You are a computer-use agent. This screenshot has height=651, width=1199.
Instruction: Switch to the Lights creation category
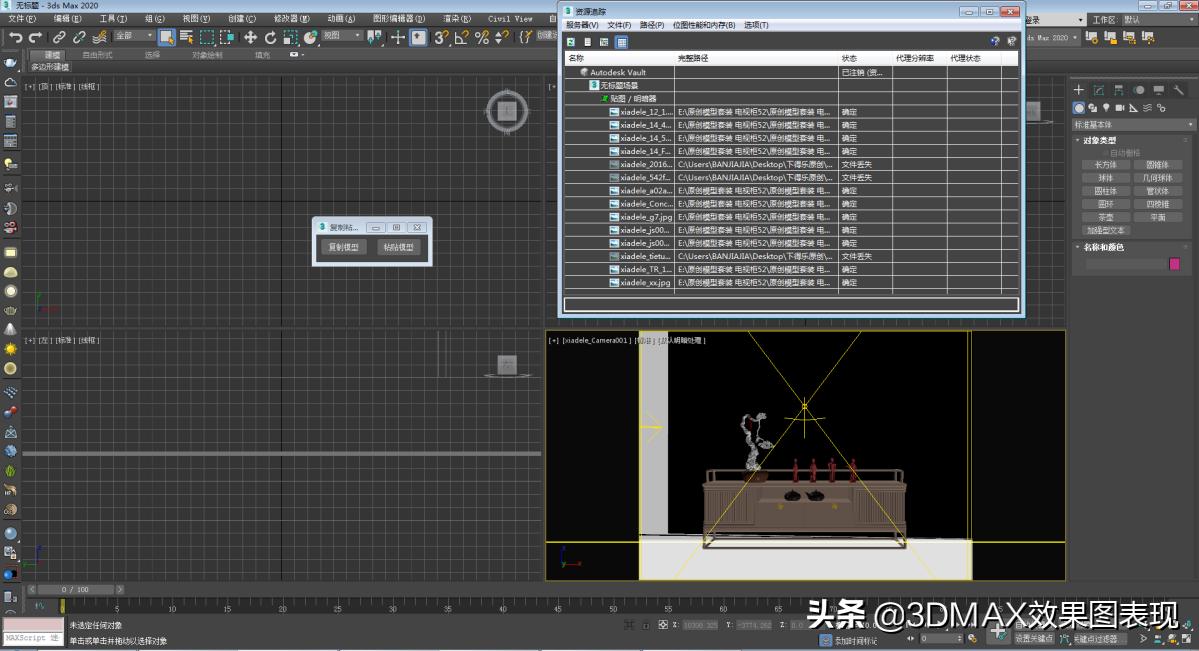click(1108, 108)
